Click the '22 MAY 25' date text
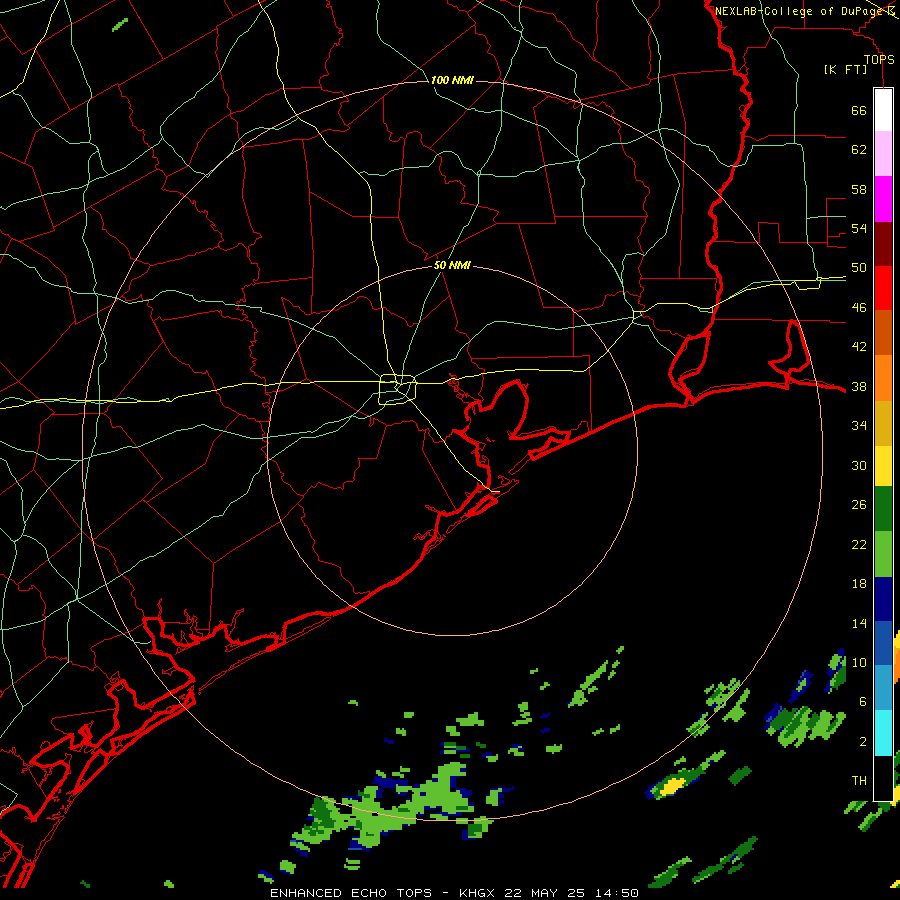Image resolution: width=900 pixels, height=900 pixels. [545, 893]
